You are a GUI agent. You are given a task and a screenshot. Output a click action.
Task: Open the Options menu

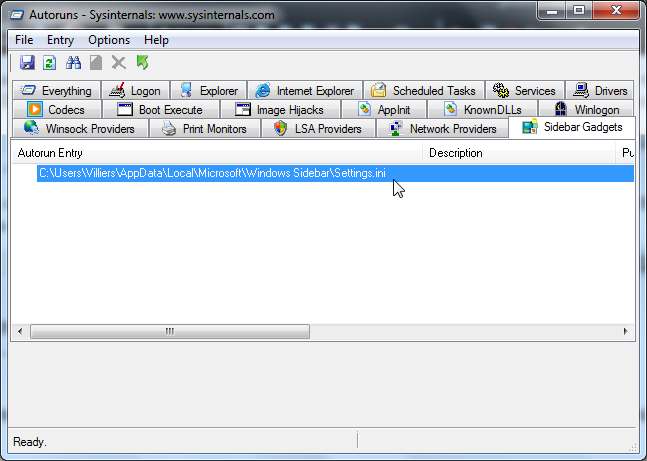coord(109,40)
